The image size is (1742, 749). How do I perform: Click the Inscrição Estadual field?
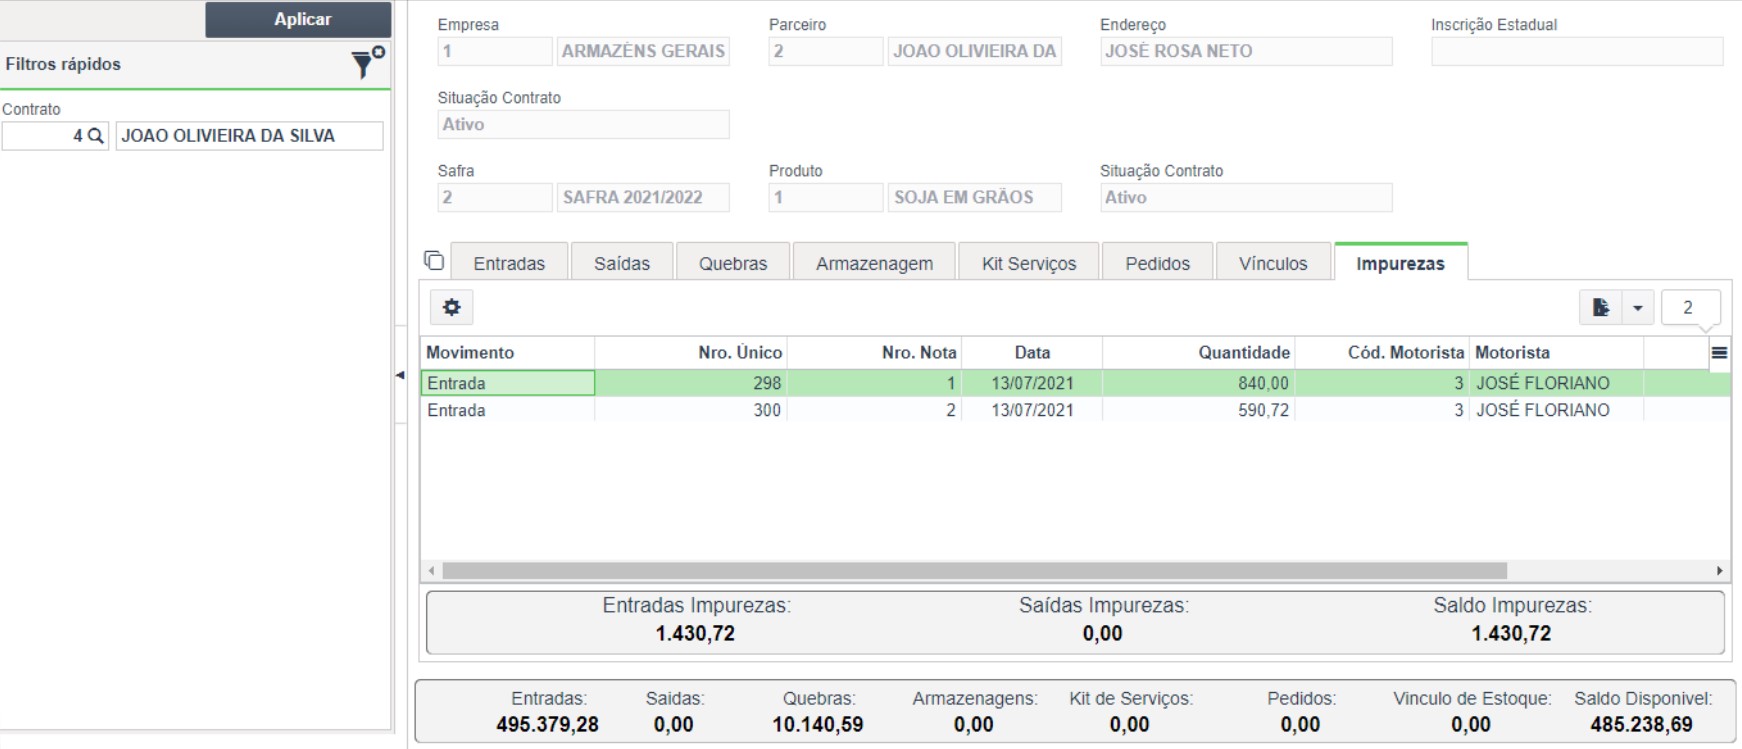(1577, 51)
